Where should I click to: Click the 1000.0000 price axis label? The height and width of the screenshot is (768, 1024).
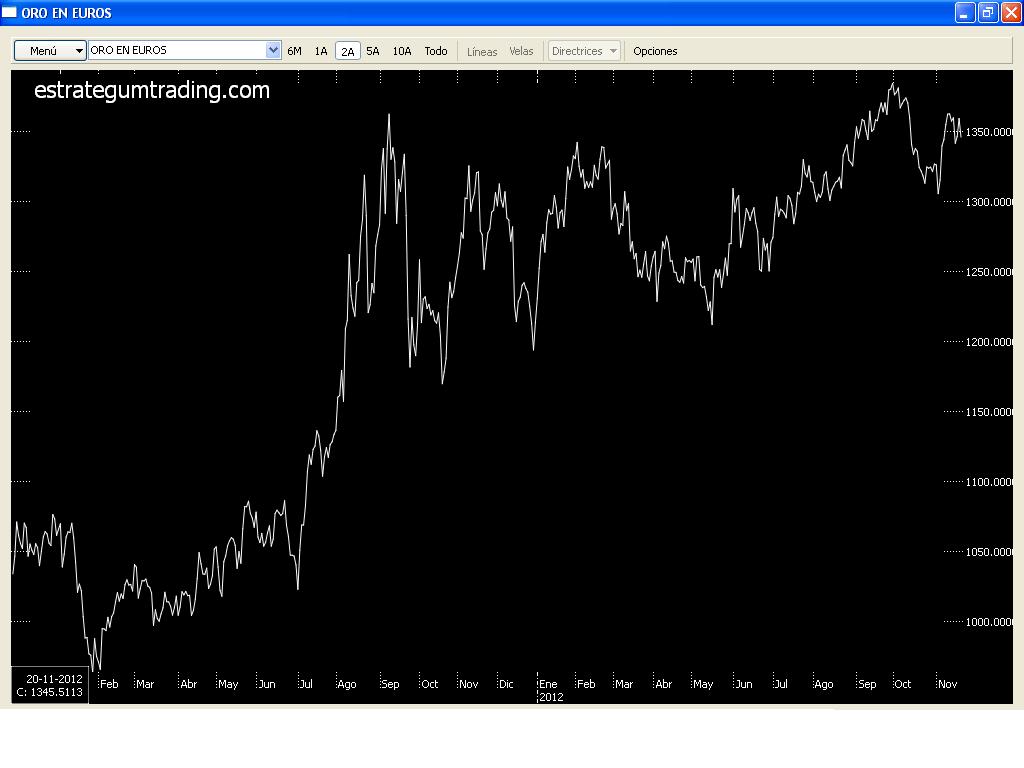[x=989, y=622]
